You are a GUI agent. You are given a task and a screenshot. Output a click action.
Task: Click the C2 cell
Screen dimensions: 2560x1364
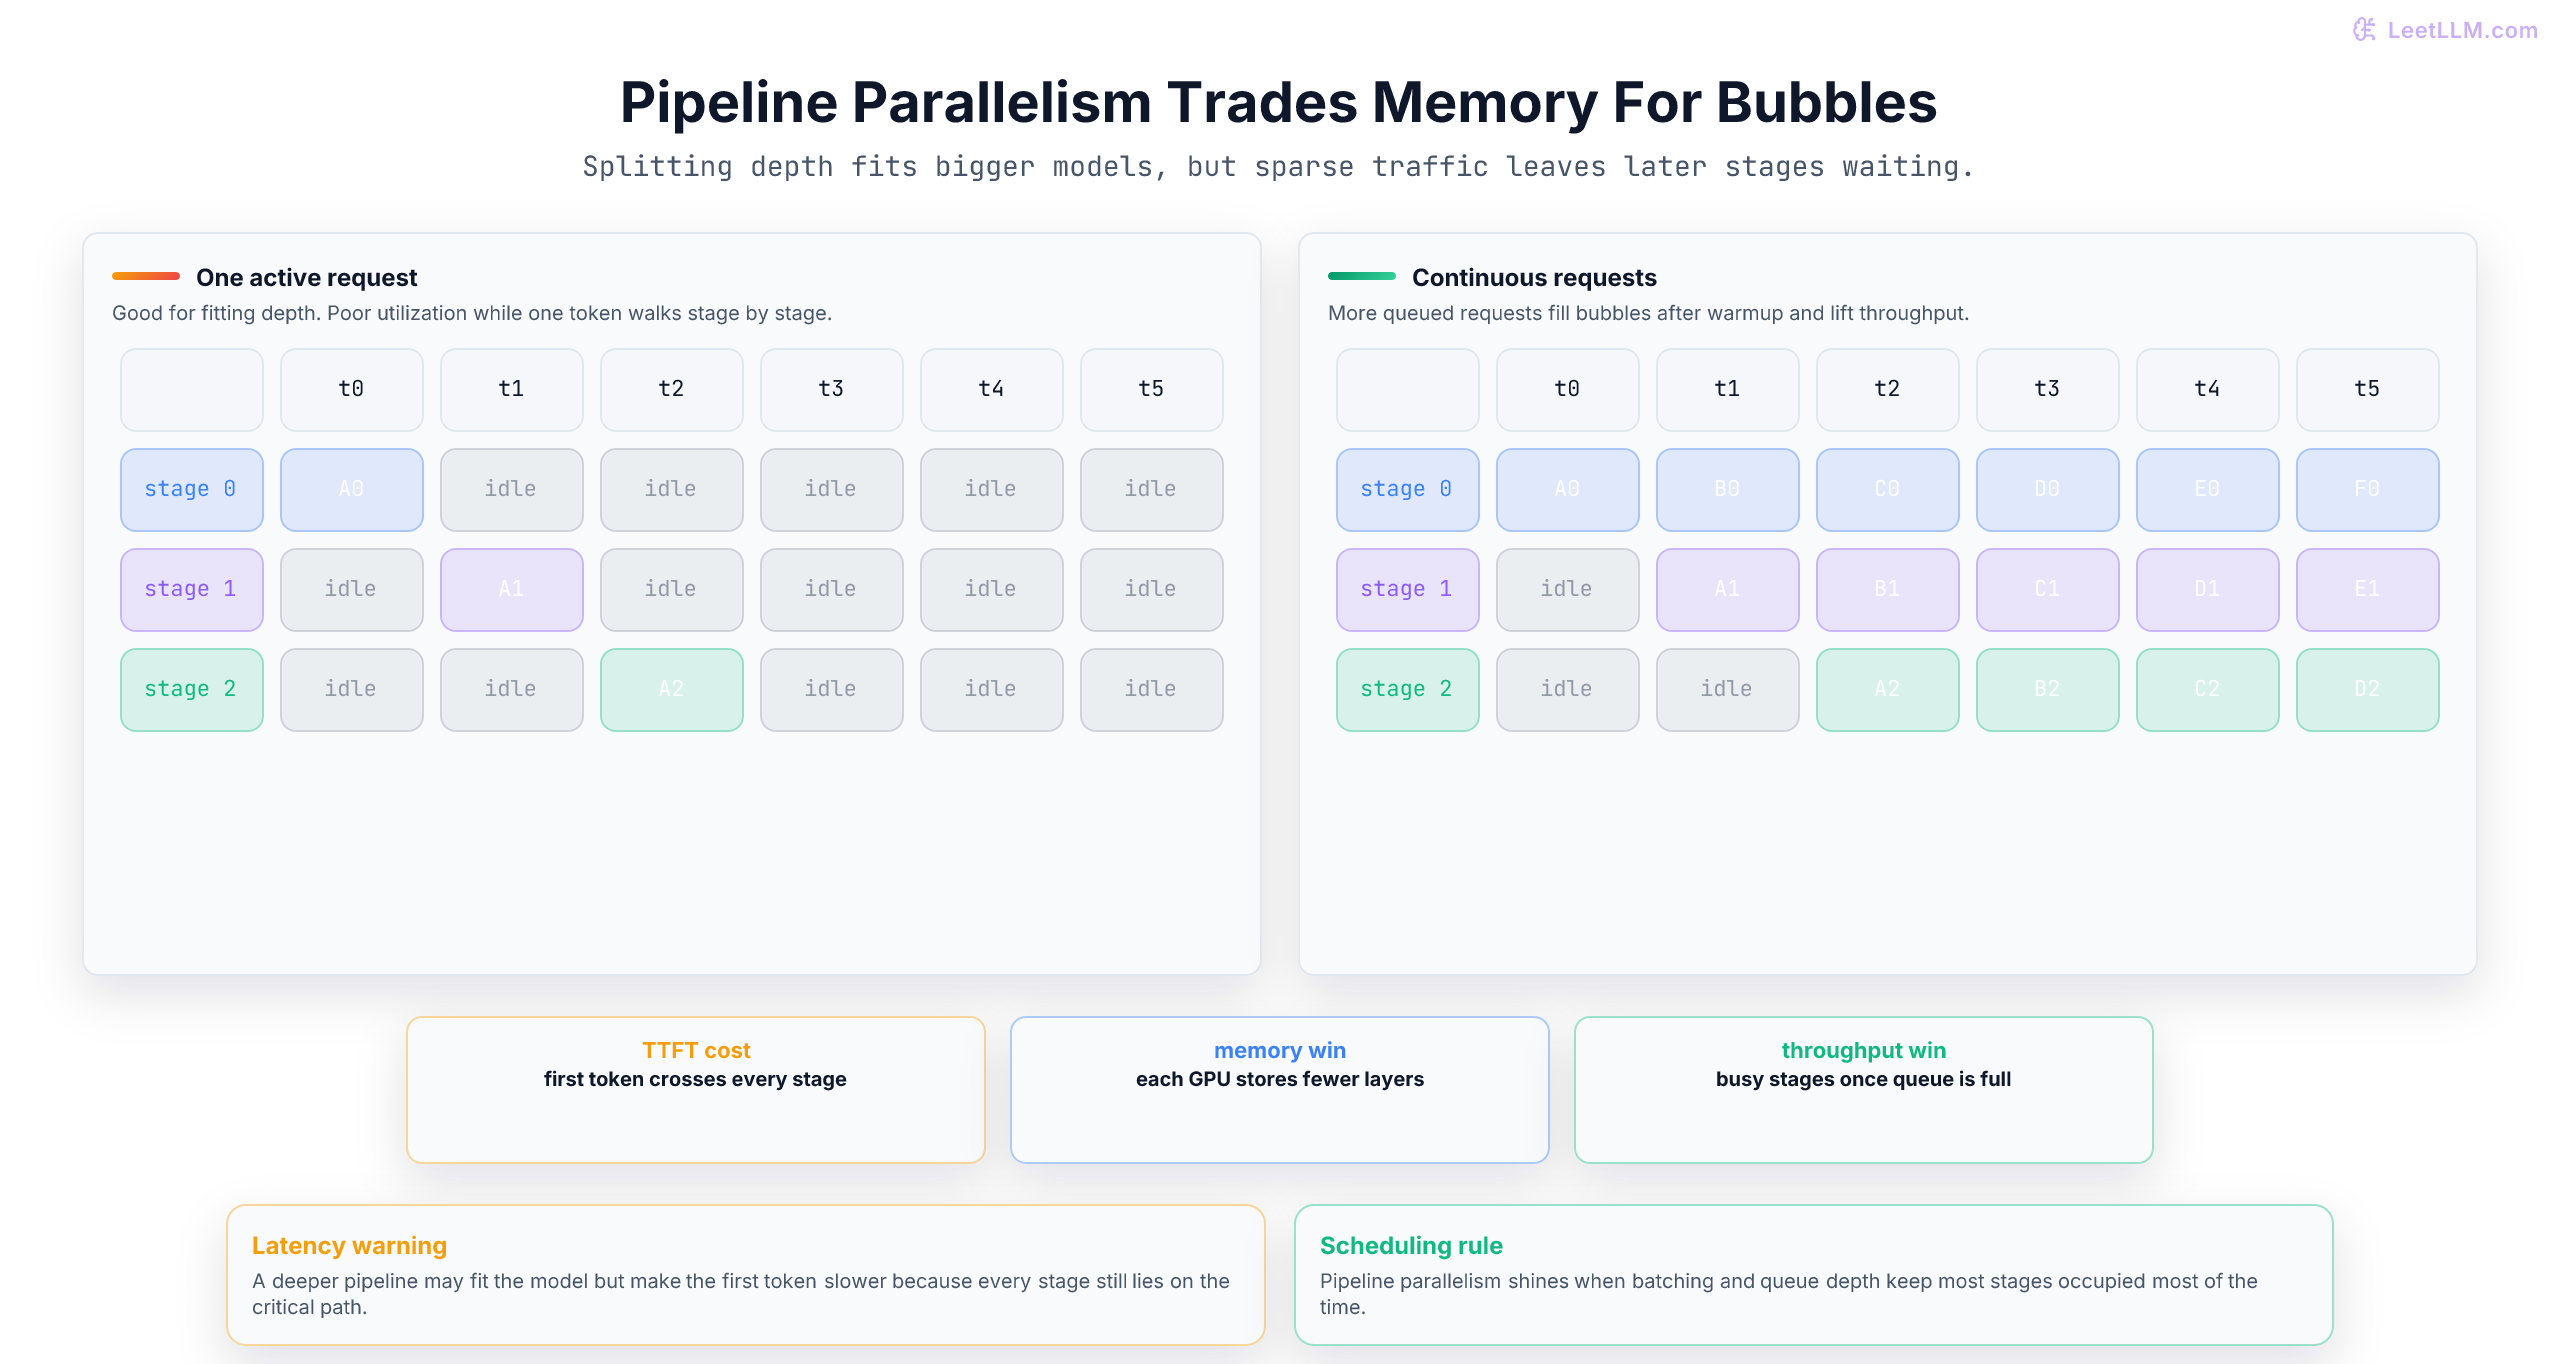click(x=2208, y=689)
